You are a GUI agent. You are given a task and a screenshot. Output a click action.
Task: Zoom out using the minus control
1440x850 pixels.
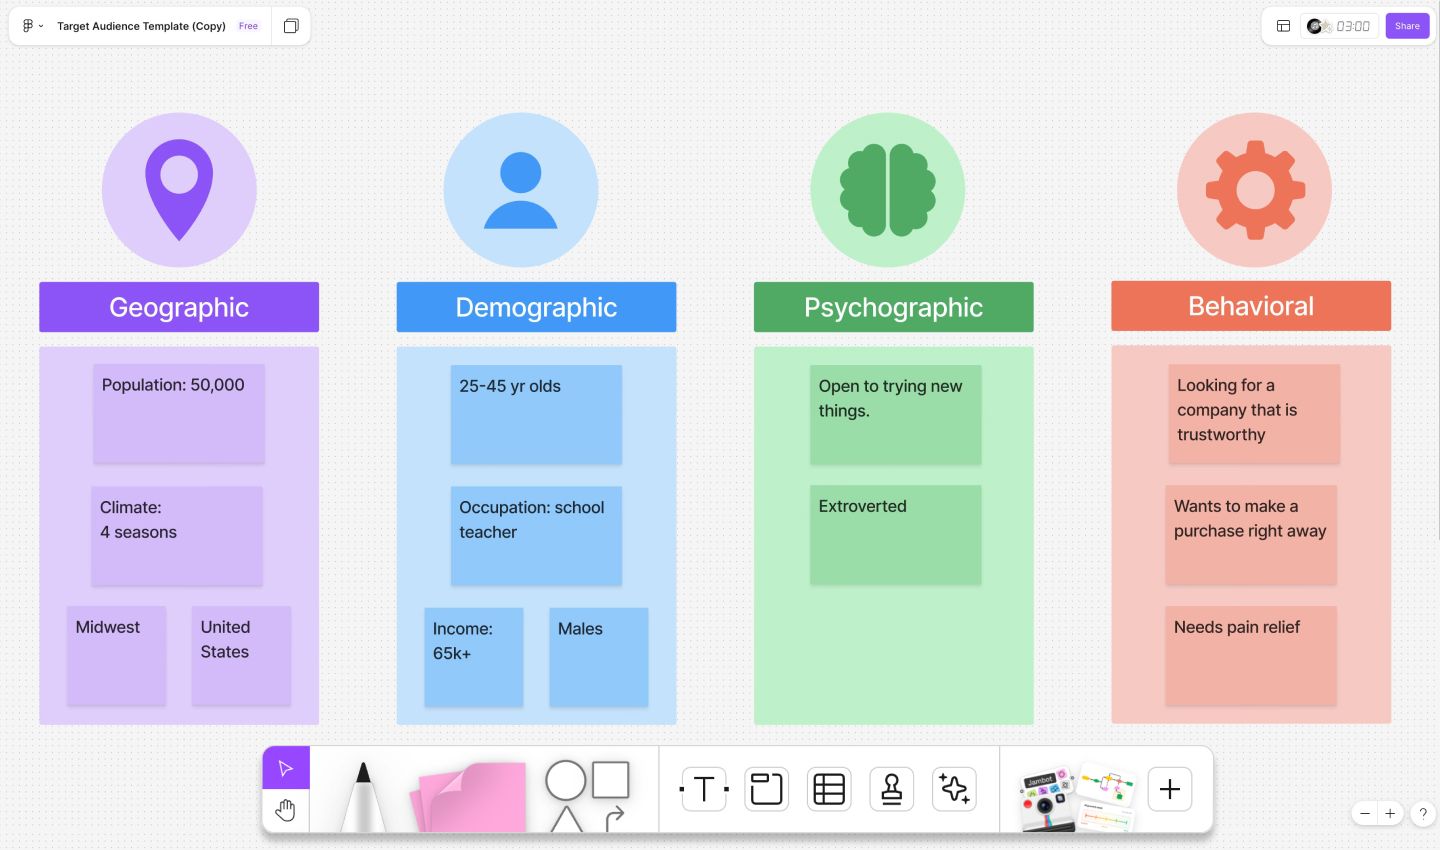point(1364,813)
